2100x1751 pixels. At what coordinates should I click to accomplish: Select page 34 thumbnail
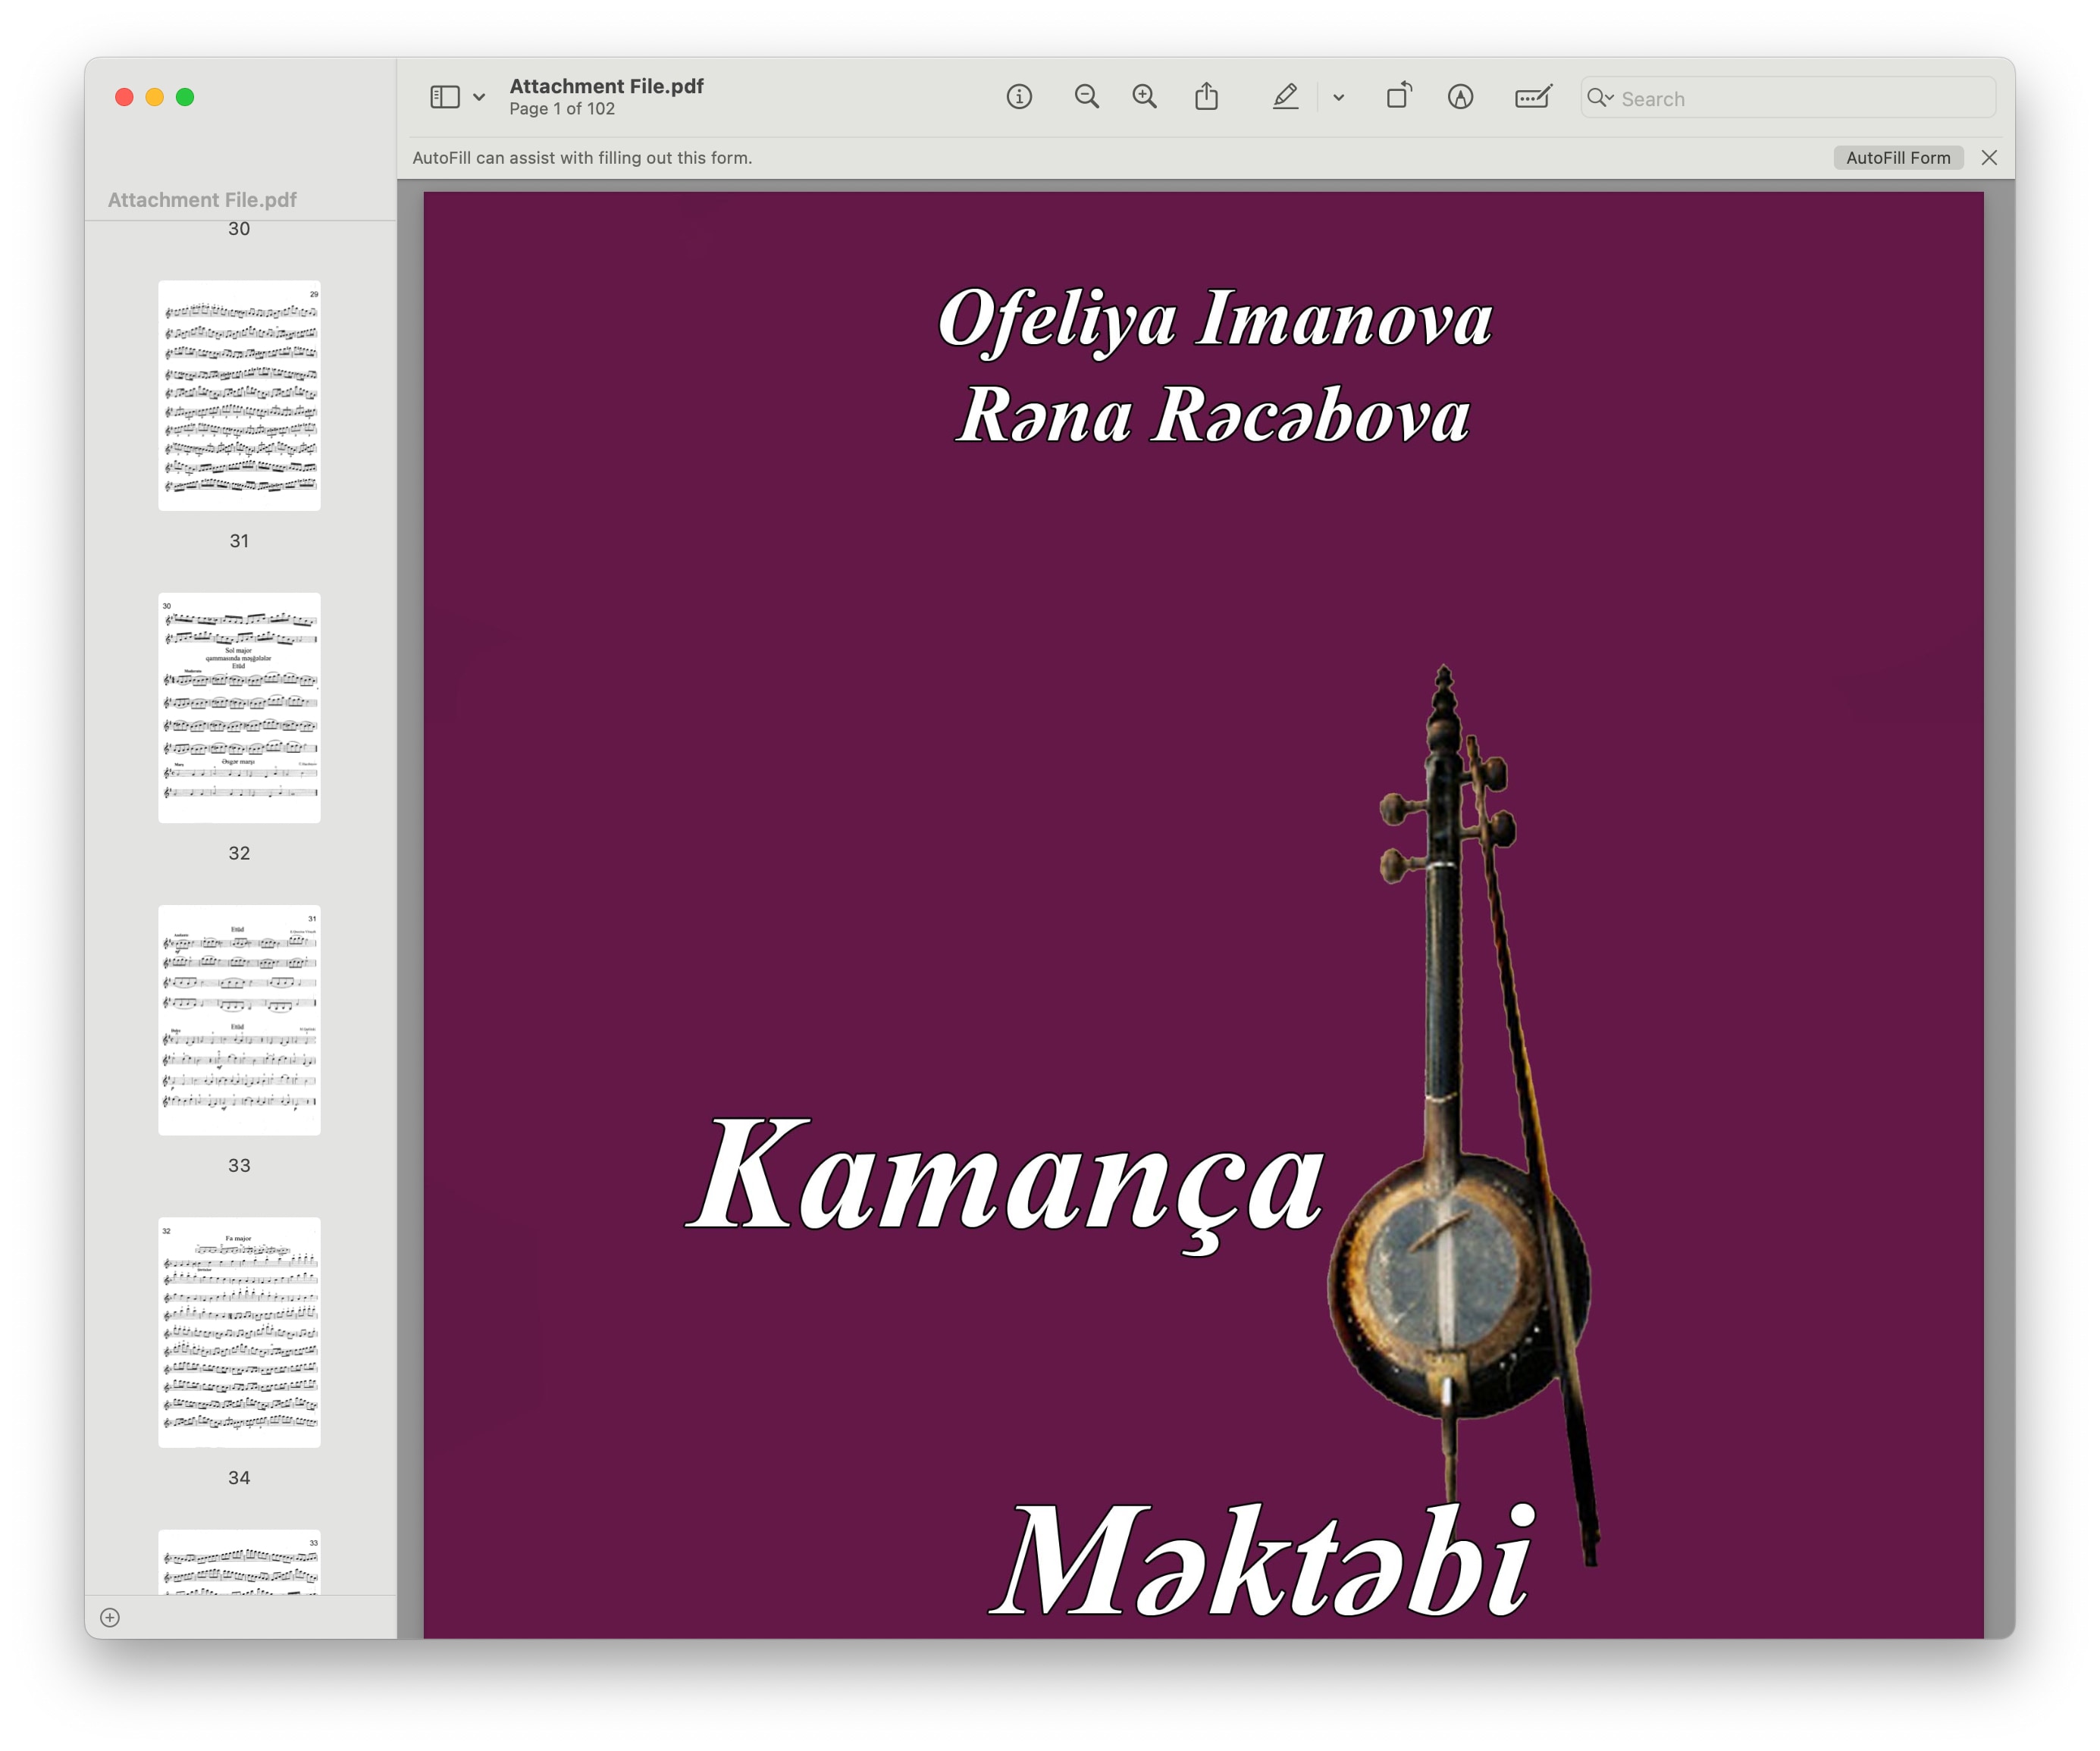[x=239, y=1332]
